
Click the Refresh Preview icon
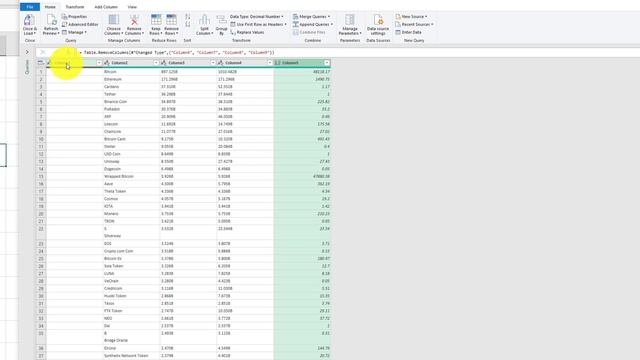(x=51, y=20)
